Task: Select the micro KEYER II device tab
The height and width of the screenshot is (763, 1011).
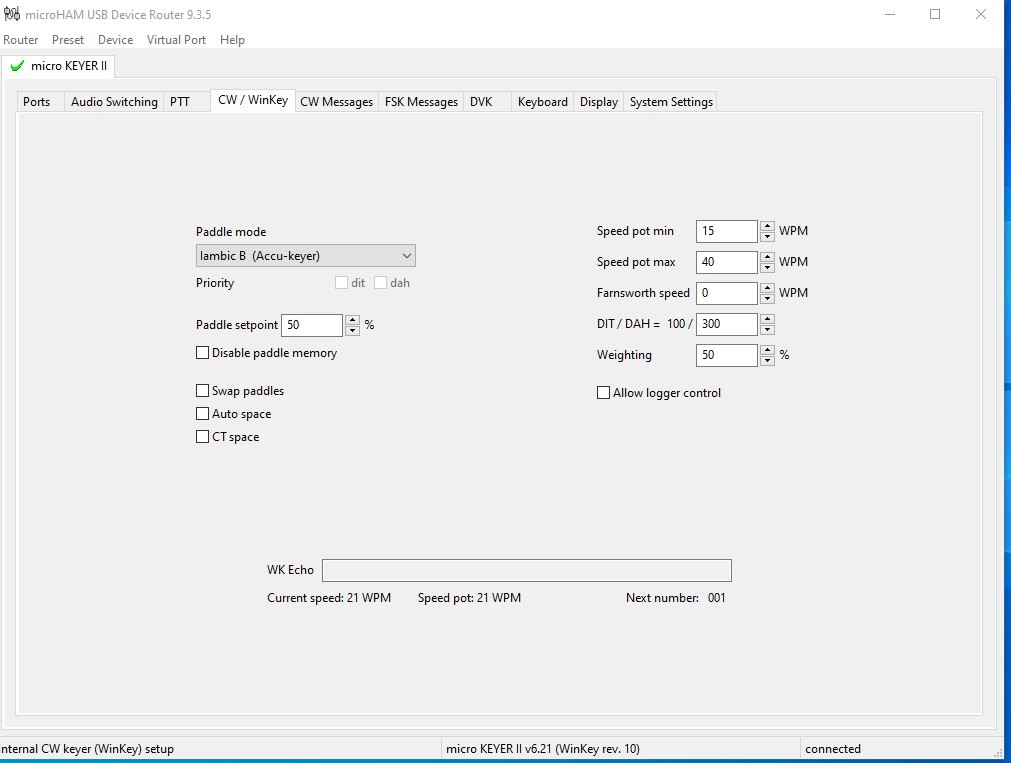Action: [x=59, y=66]
